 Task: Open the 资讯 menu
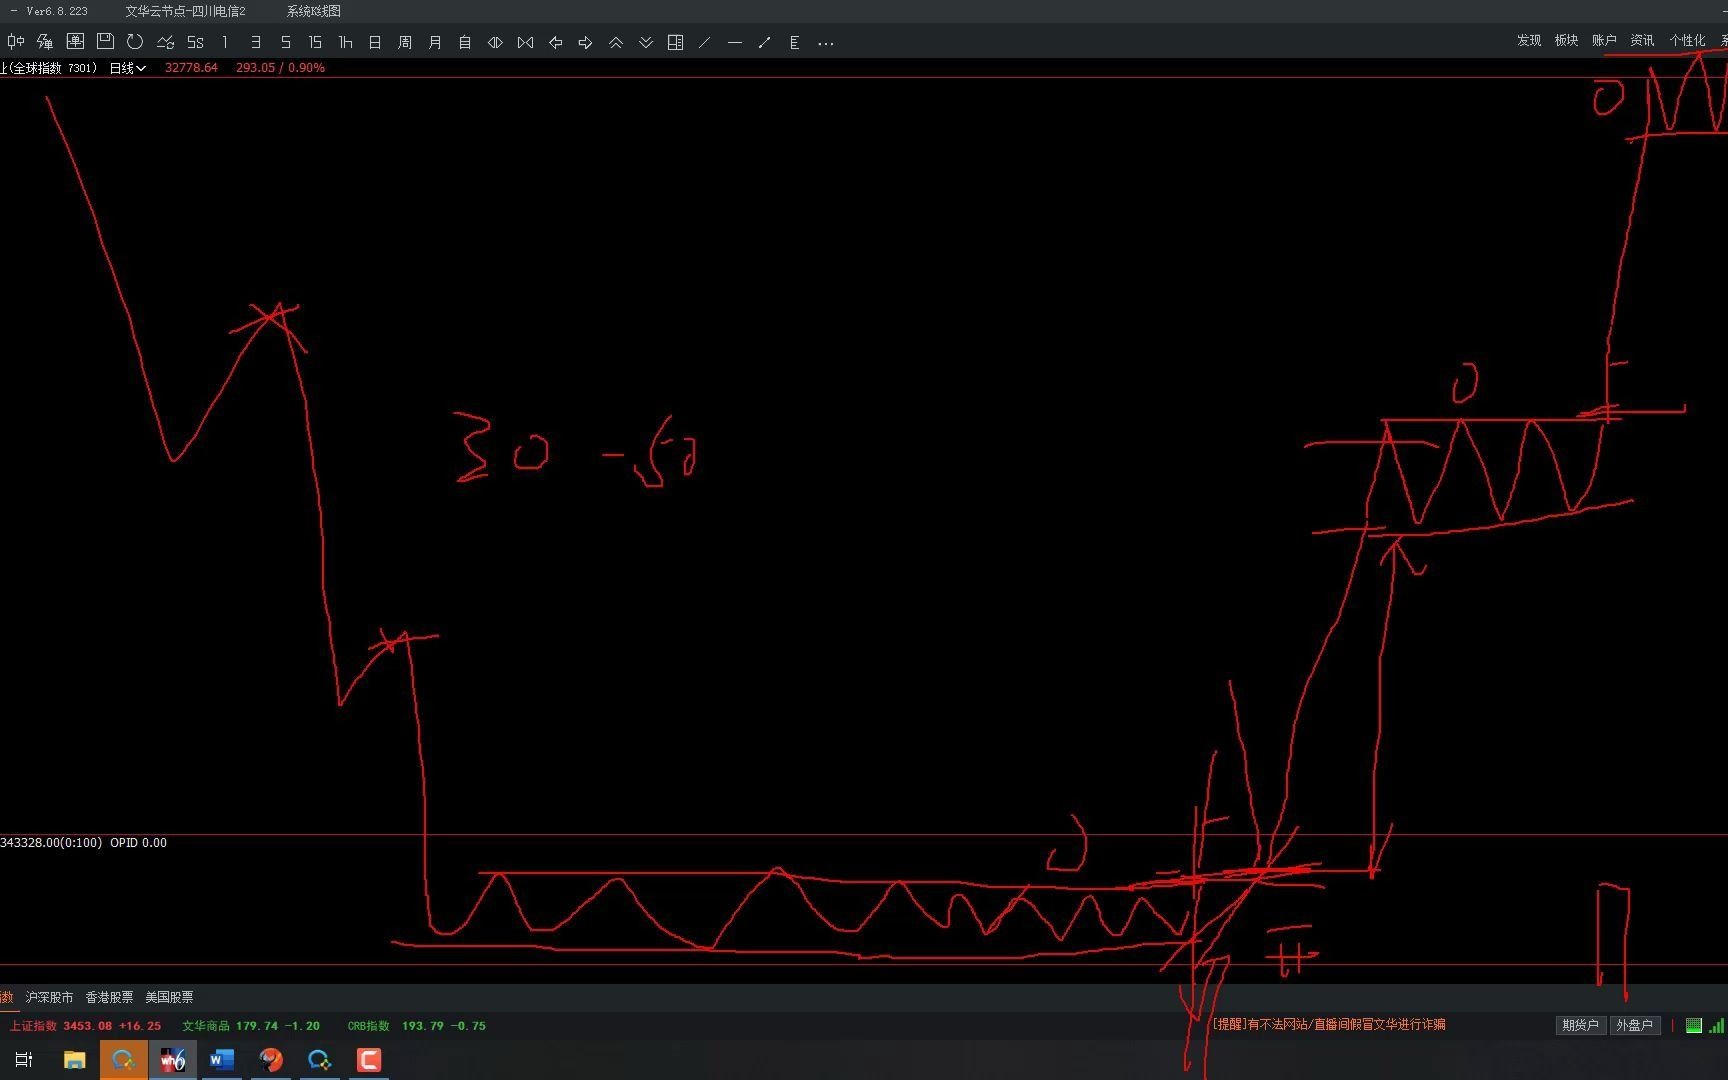(x=1642, y=40)
